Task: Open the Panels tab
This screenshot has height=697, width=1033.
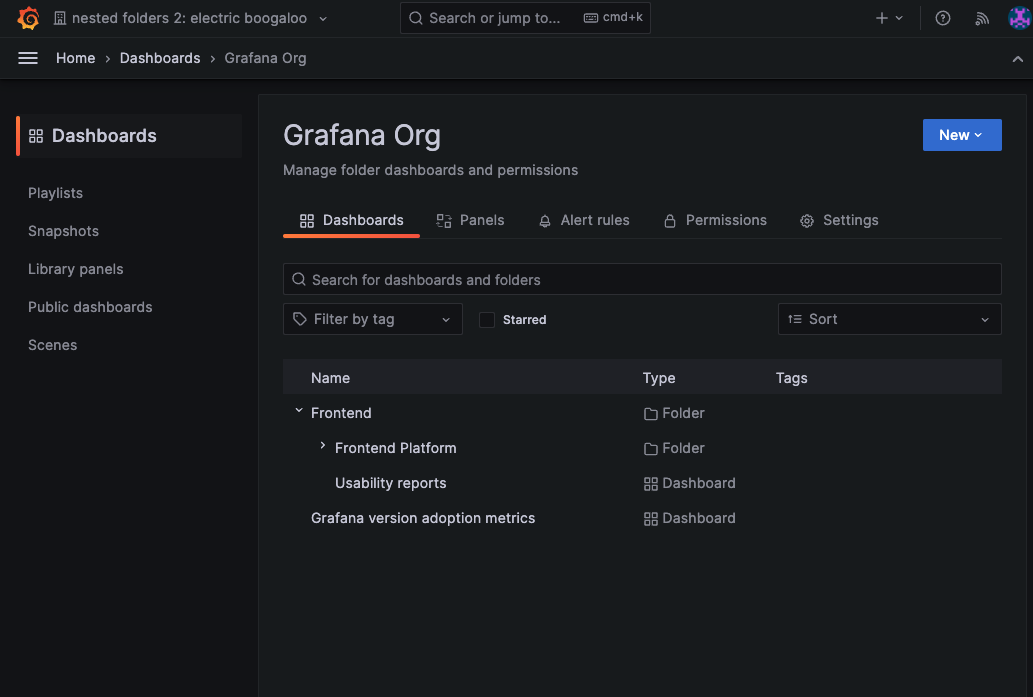Action: [470, 220]
